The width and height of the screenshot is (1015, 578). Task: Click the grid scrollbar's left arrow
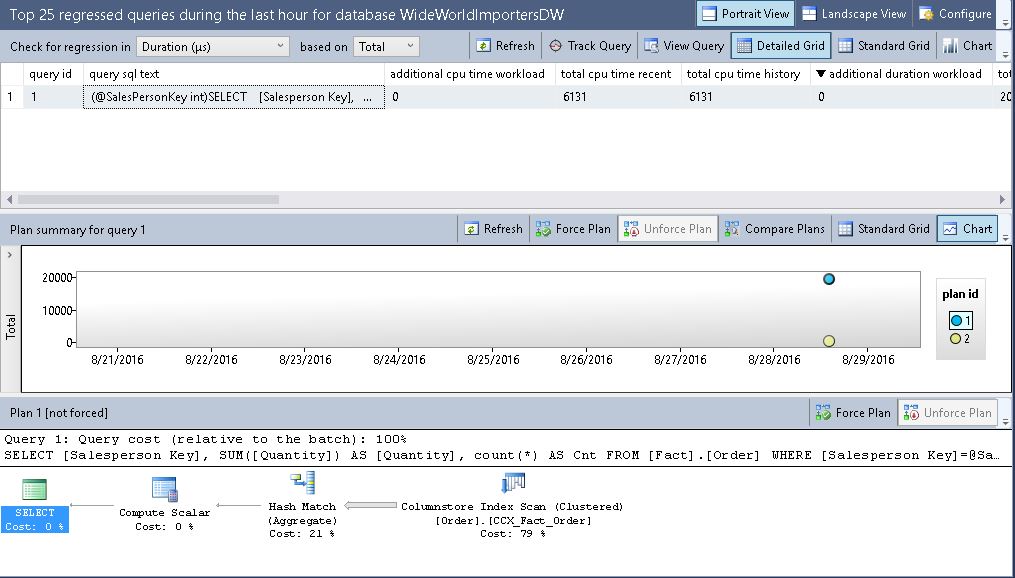pyautogui.click(x=9, y=199)
